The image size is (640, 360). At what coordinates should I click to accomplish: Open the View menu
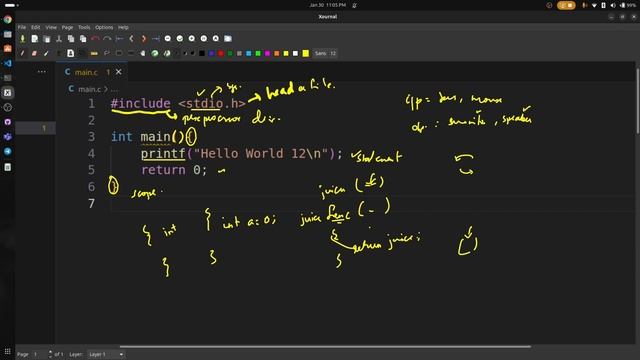pyautogui.click(x=51, y=27)
